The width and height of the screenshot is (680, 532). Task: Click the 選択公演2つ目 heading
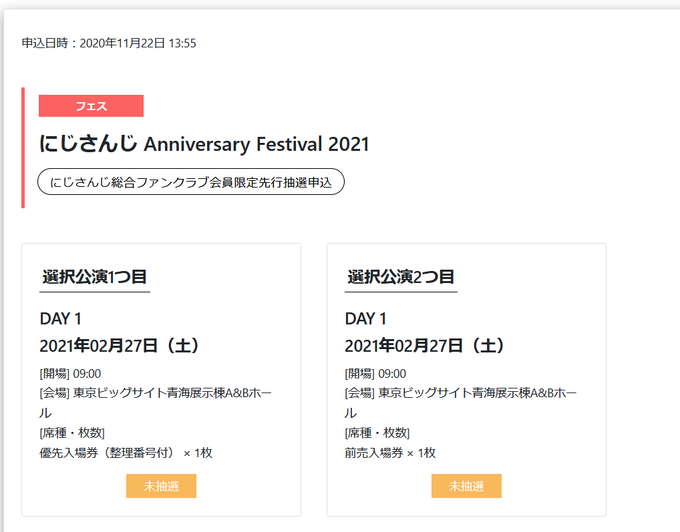[x=400, y=277]
